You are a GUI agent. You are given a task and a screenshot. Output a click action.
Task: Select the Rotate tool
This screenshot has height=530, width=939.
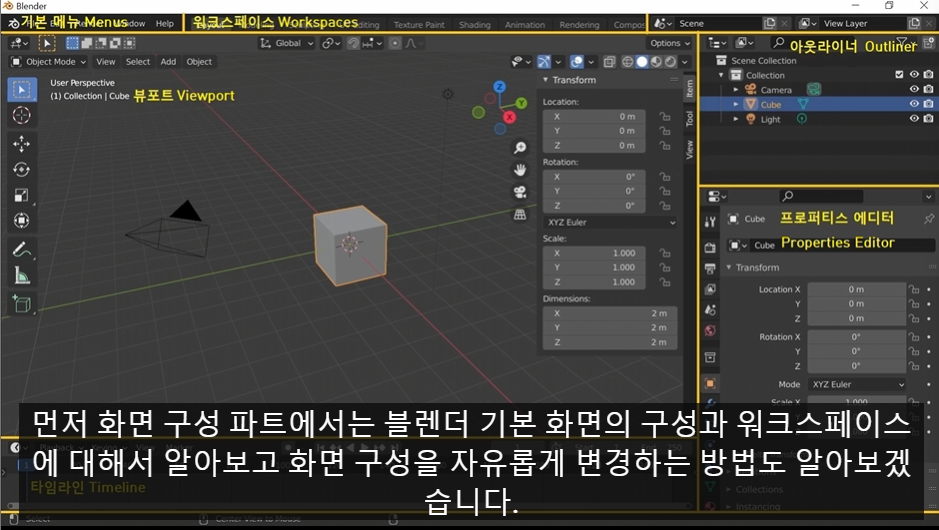(22, 169)
